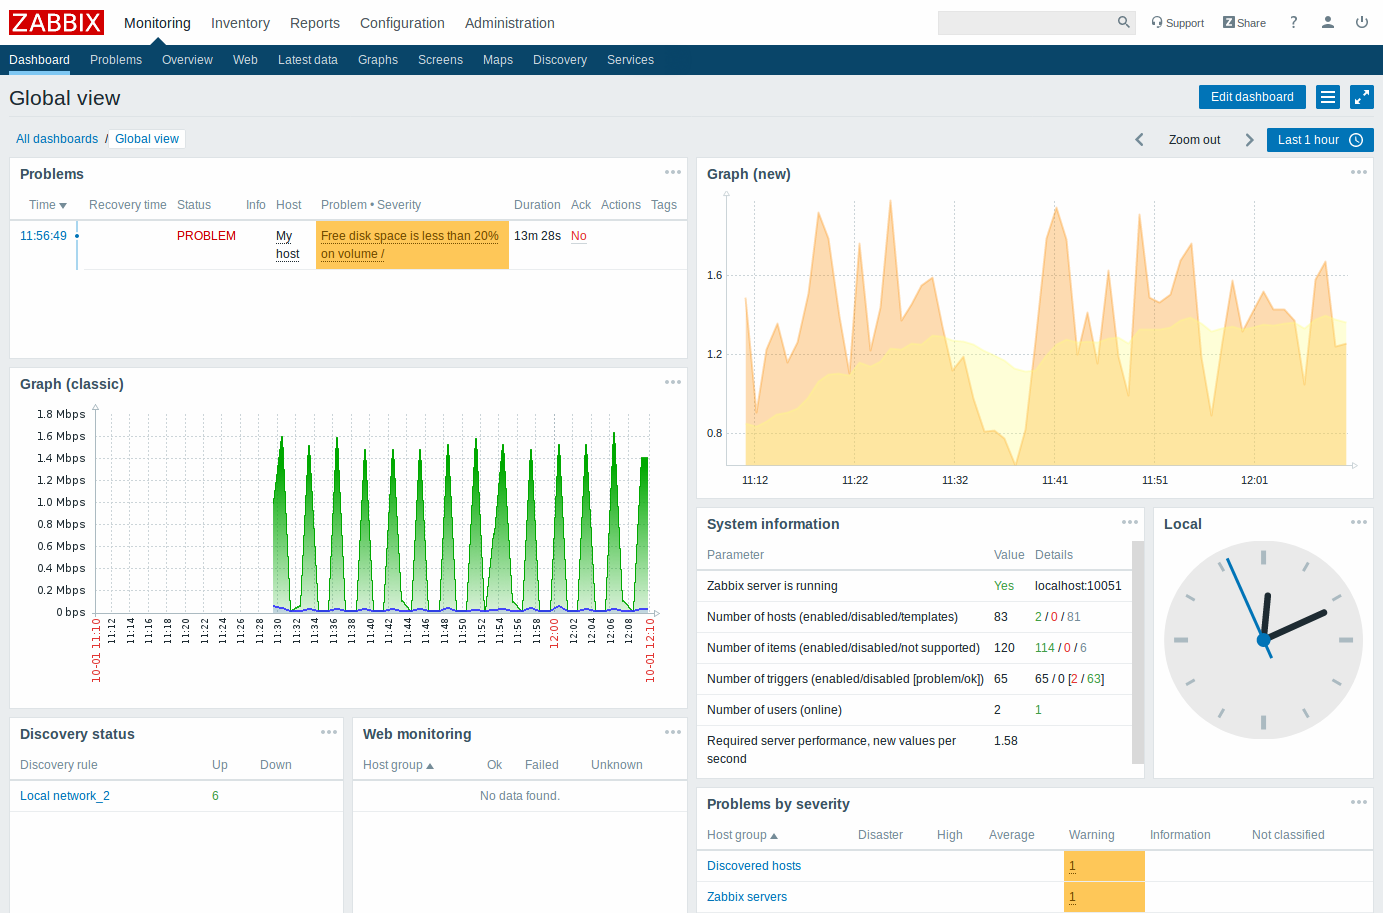This screenshot has height=913, width=1383.
Task: Open Web monitoring widget options menu
Action: 673,732
